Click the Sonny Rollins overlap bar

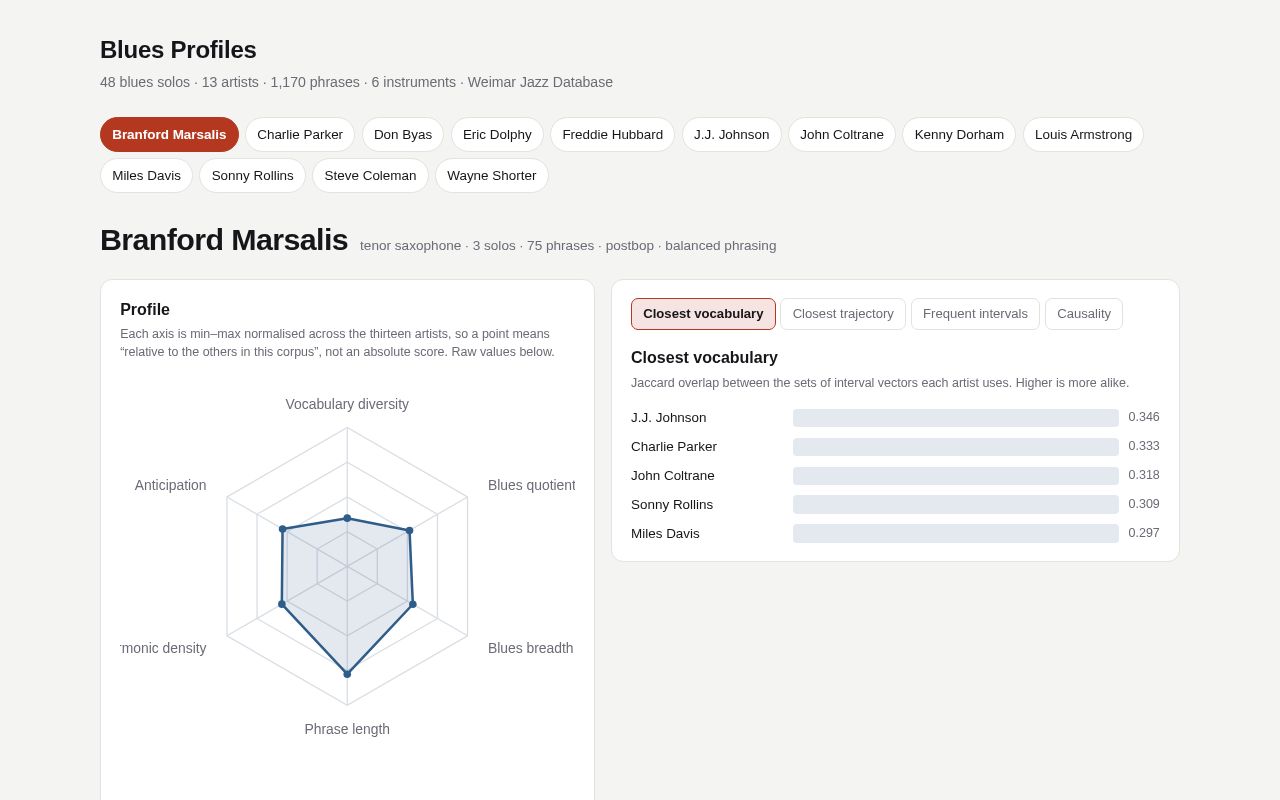coord(956,505)
